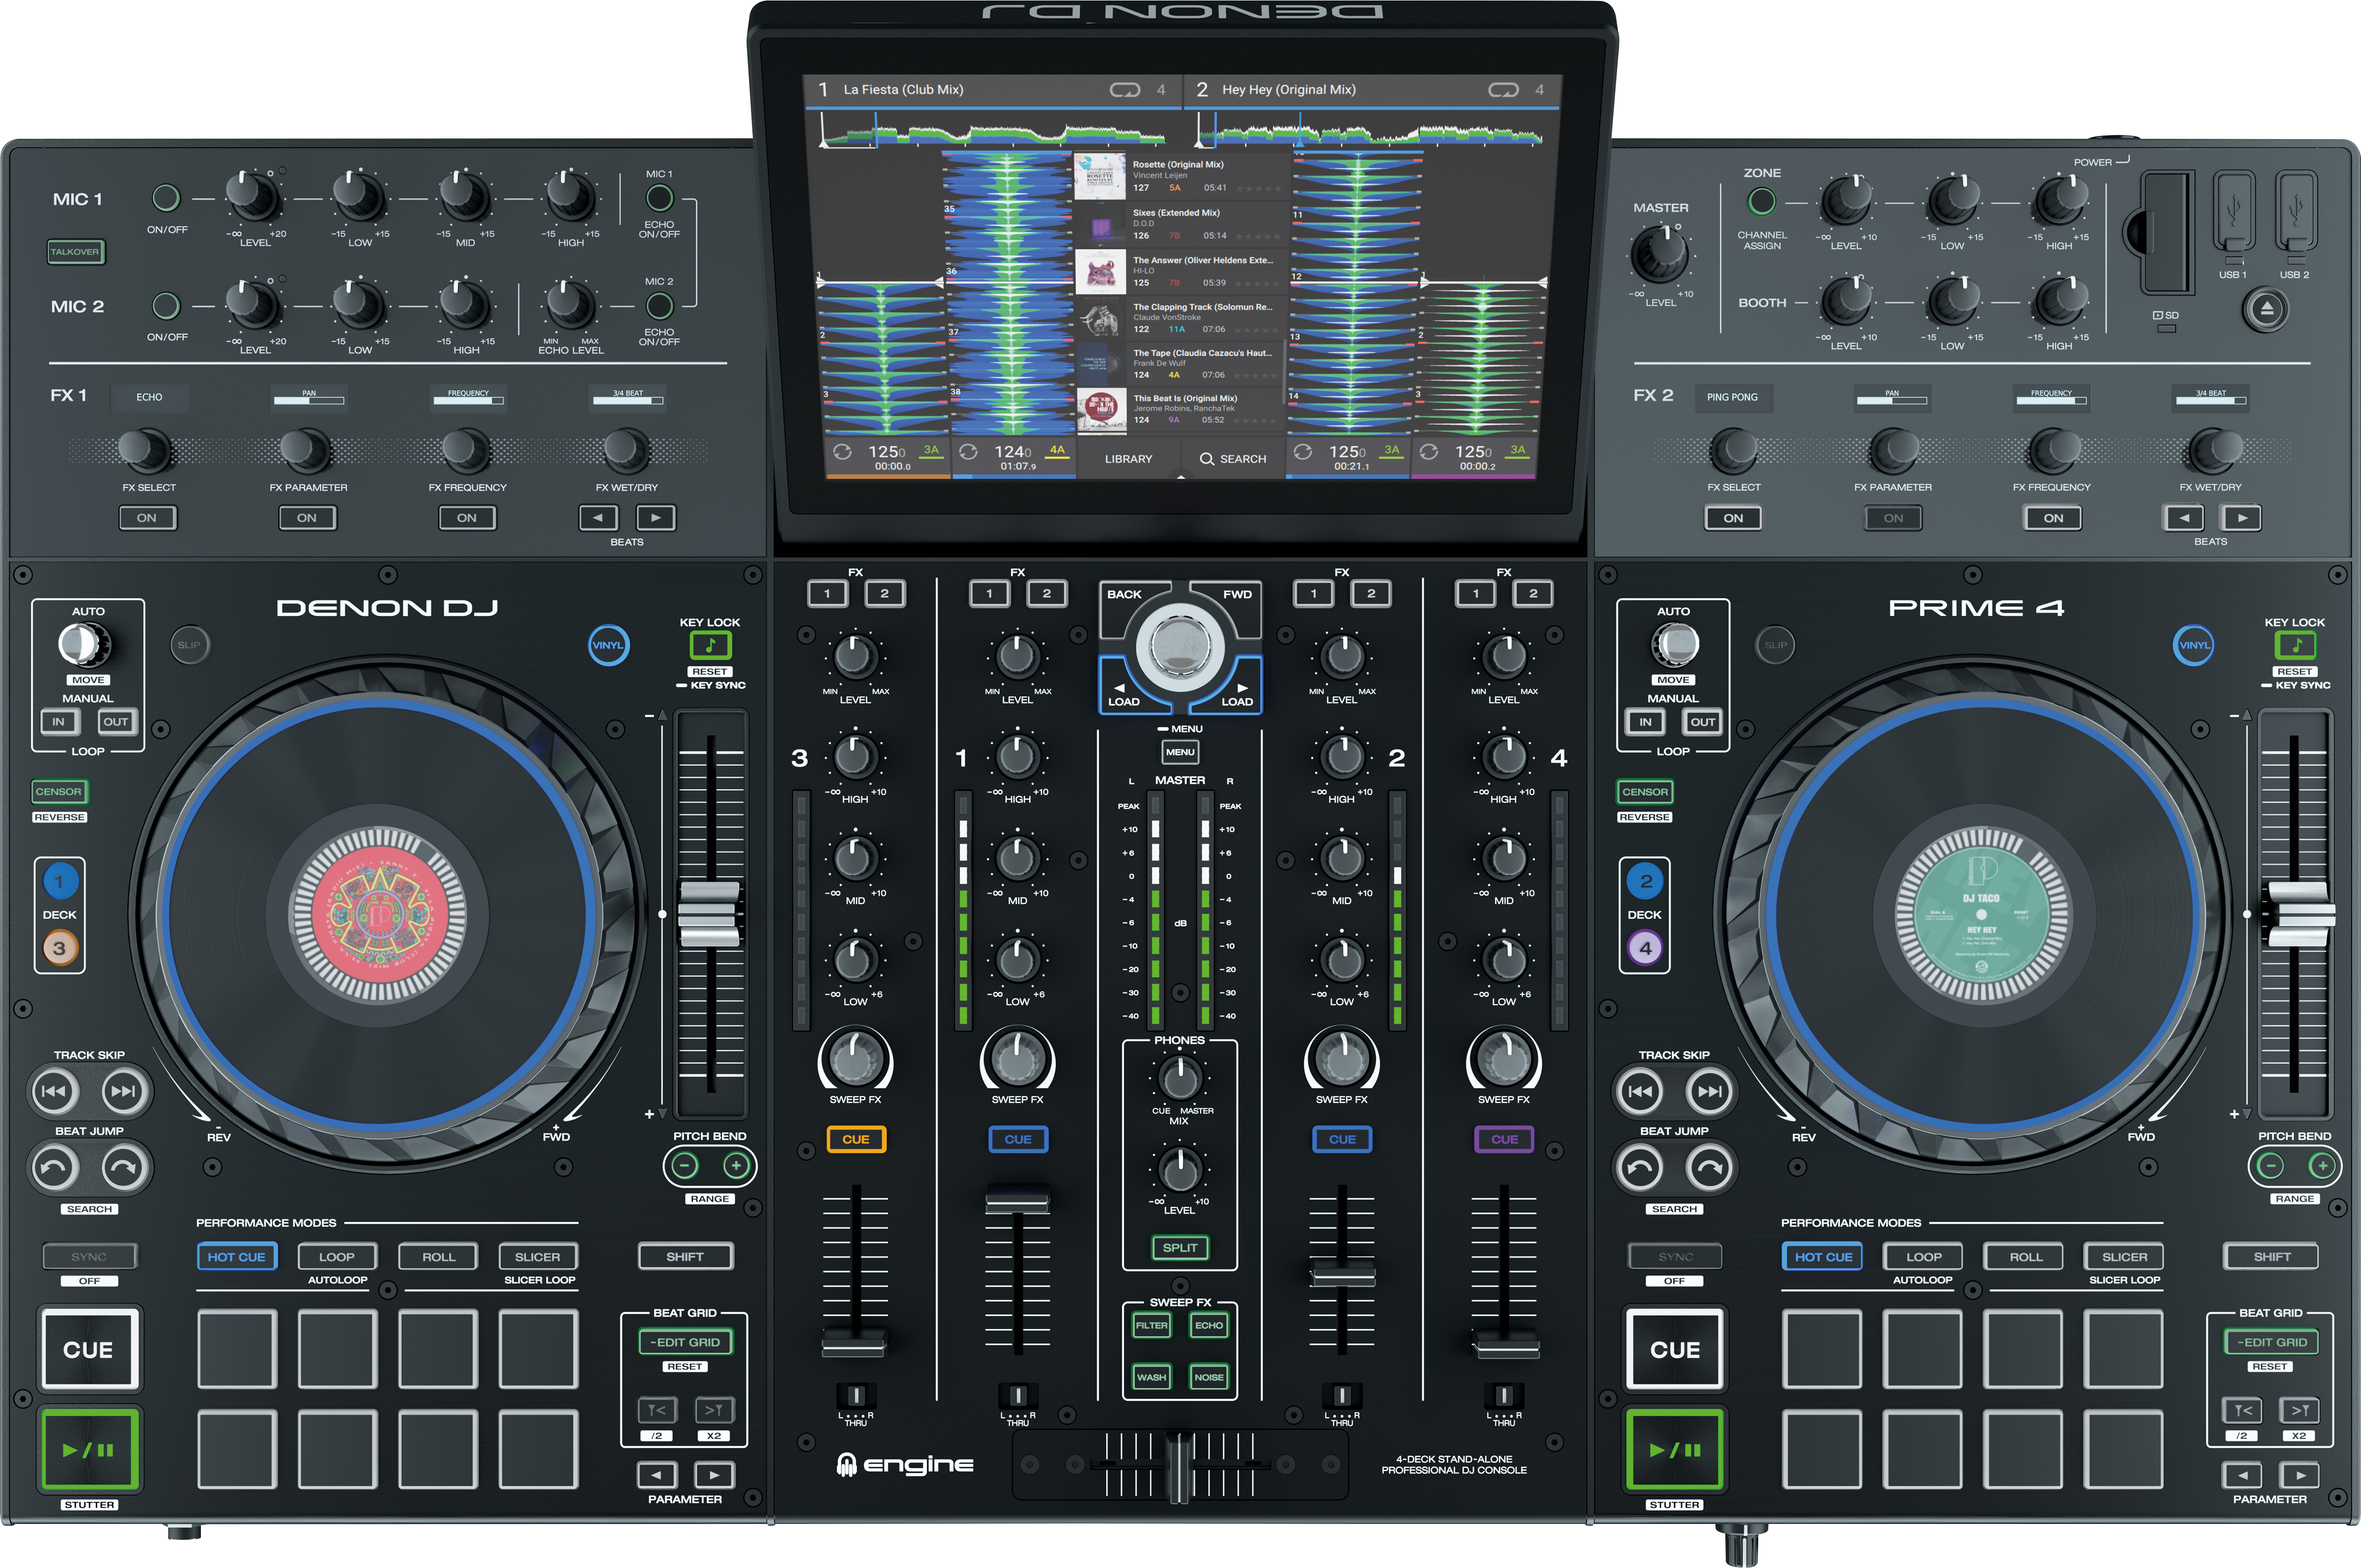Skip to previous track on the right deck
2361x1568 pixels.
[1640, 1091]
